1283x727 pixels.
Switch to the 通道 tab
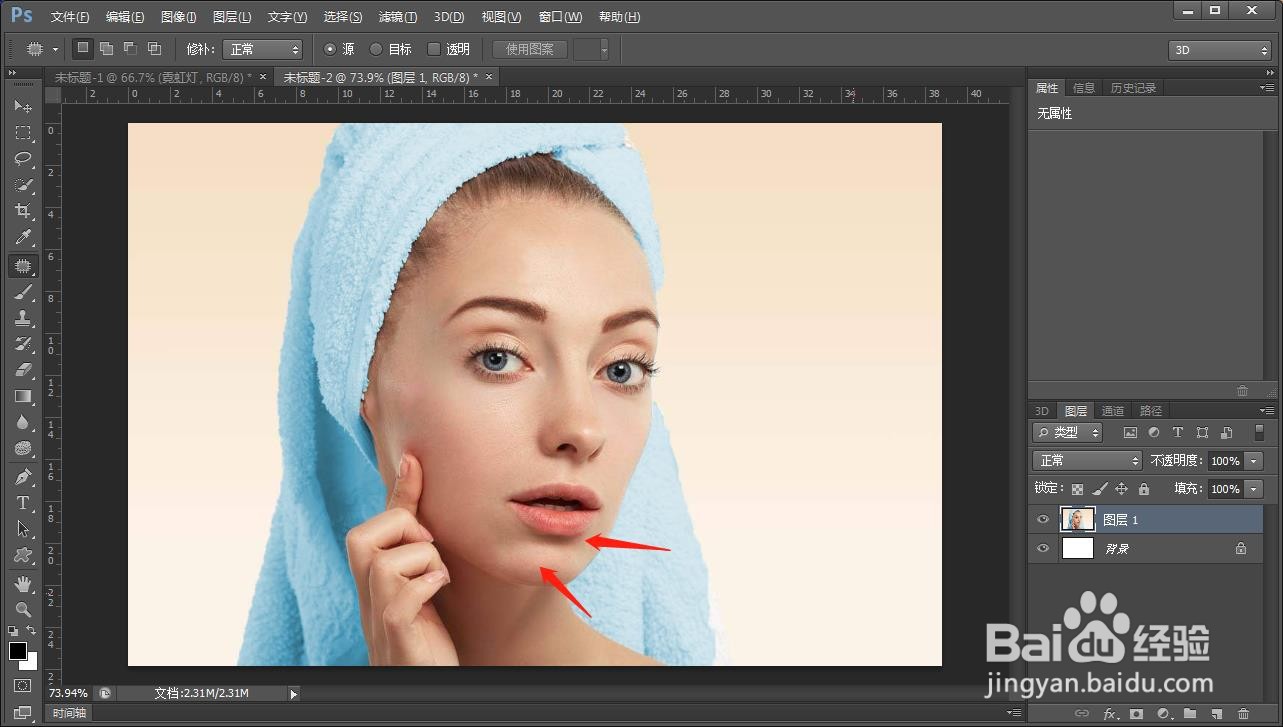point(1113,411)
